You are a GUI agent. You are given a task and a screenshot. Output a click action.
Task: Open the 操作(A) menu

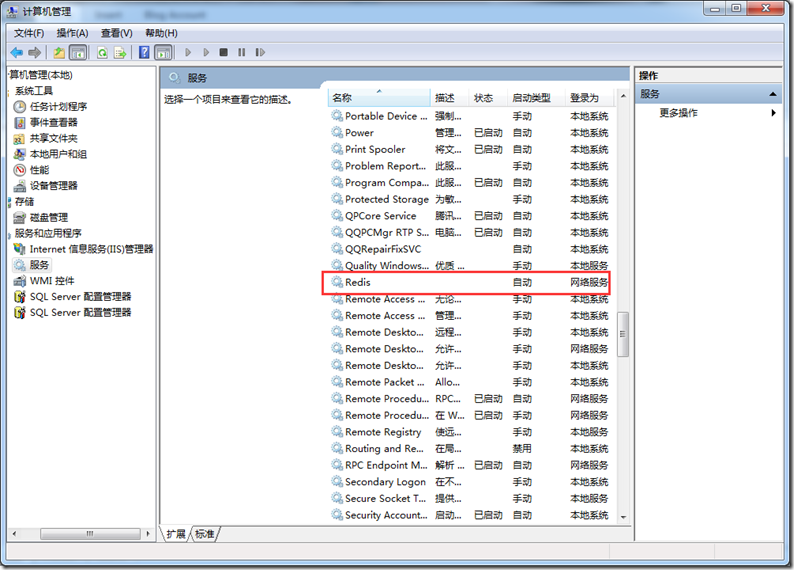pyautogui.click(x=72, y=33)
